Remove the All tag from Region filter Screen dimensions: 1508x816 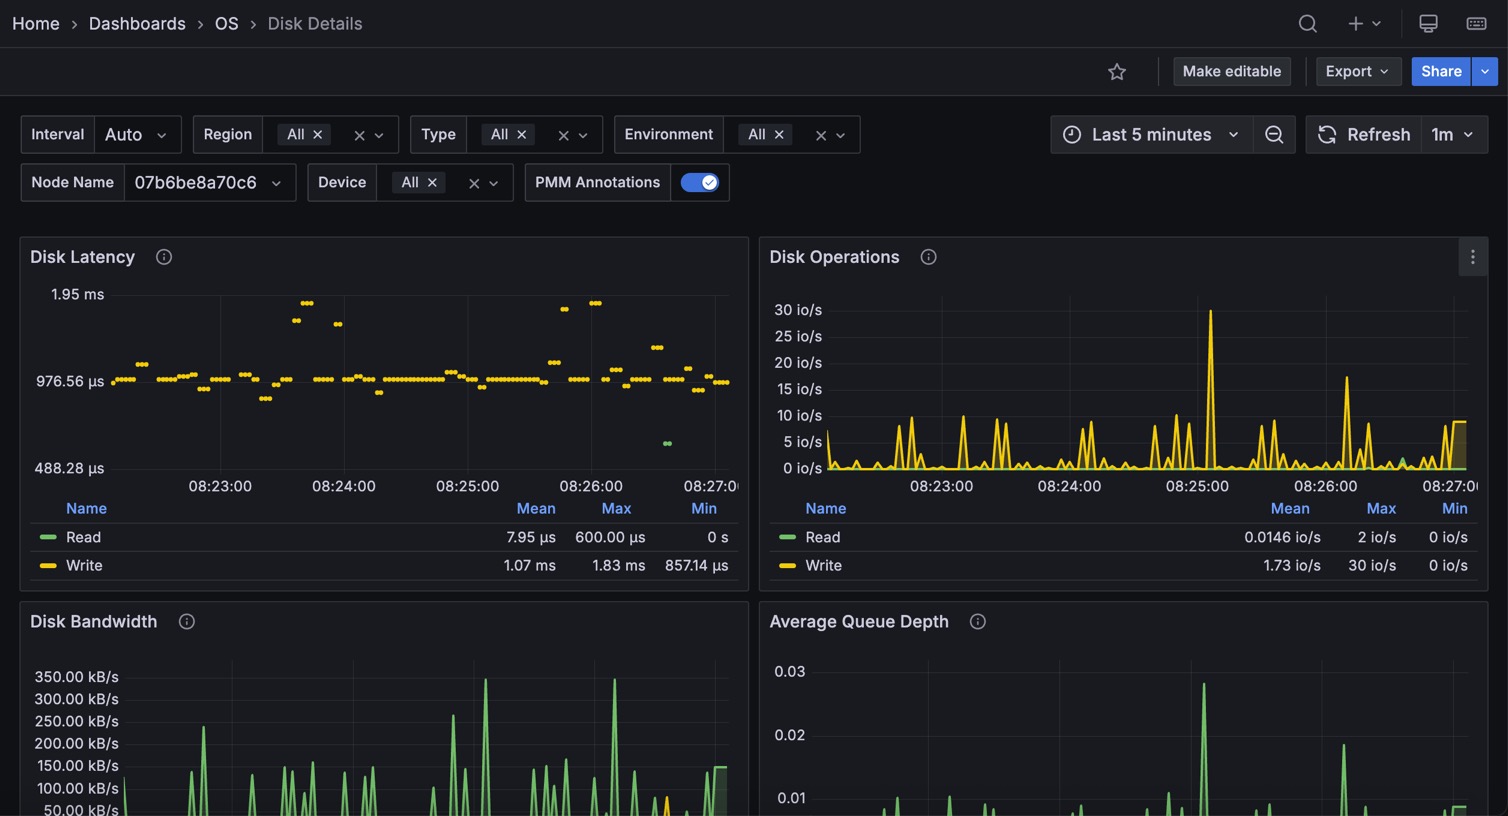(x=318, y=135)
